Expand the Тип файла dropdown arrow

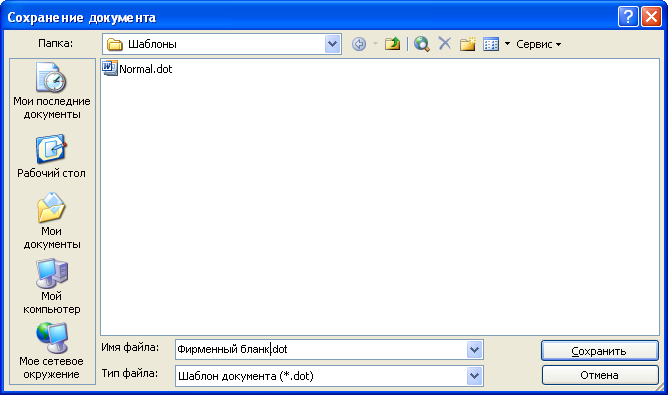tap(474, 376)
